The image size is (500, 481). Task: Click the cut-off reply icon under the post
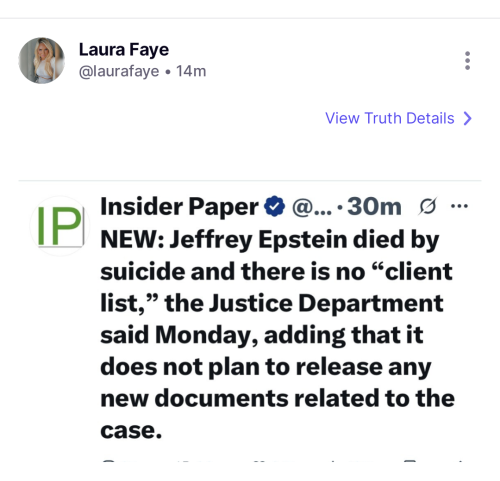point(109,461)
